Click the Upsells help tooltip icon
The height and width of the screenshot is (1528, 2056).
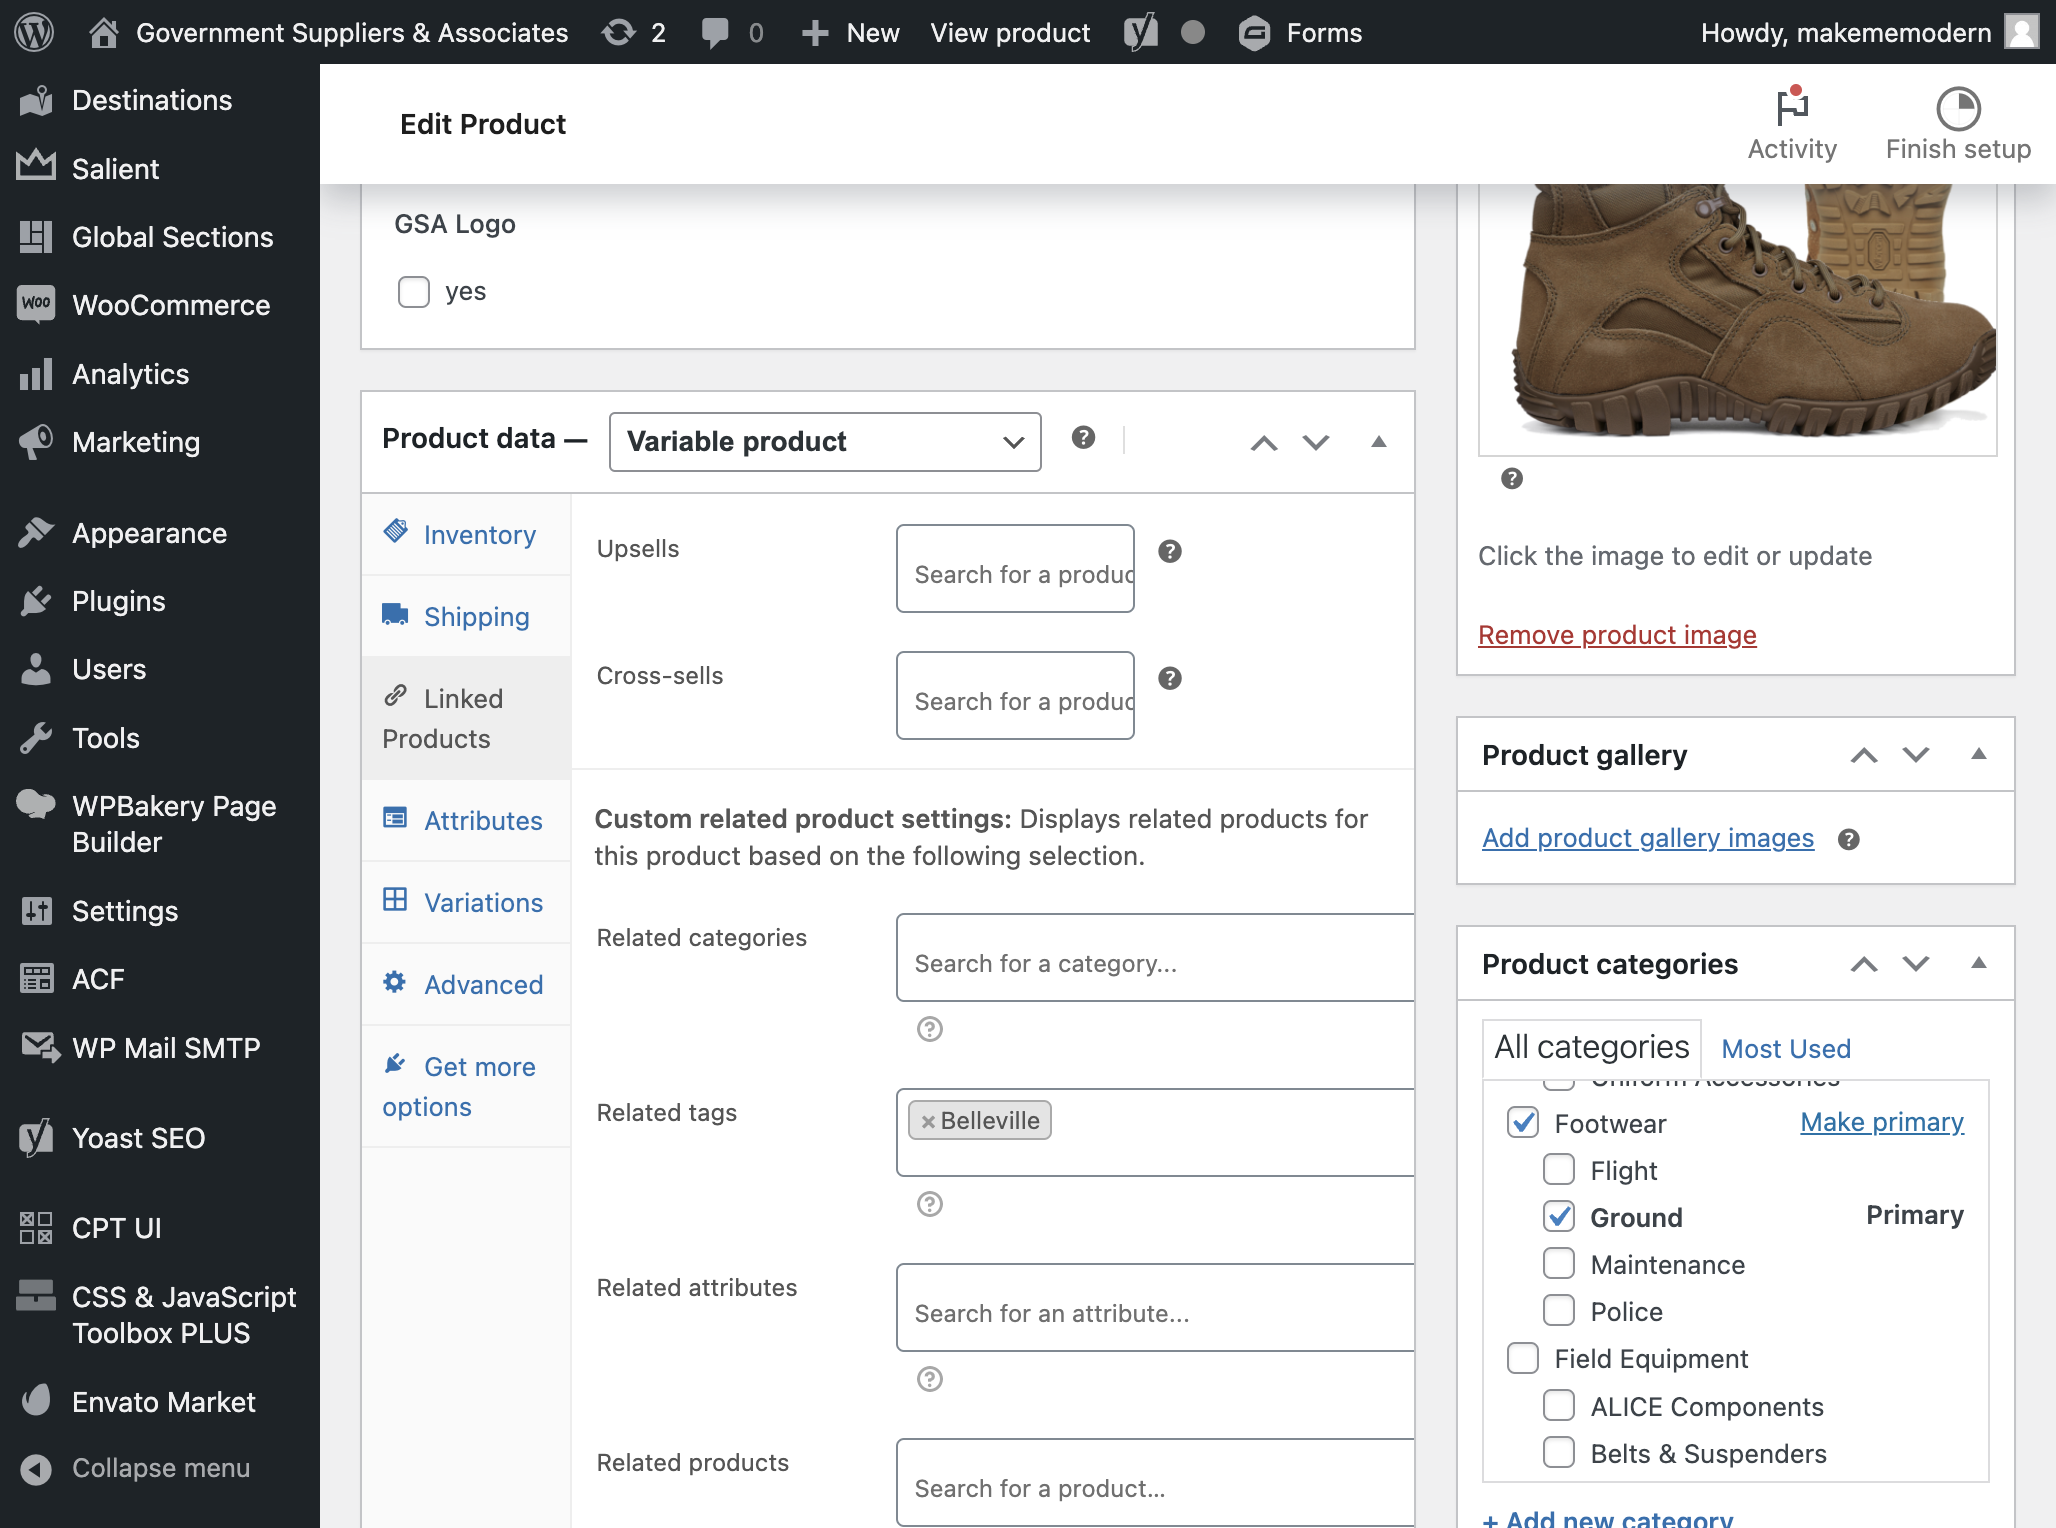[x=1170, y=551]
